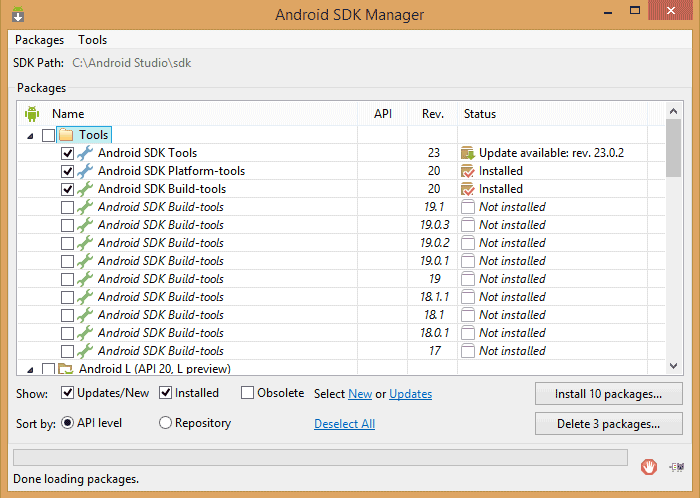Toggle the Updates/New filter checkbox

click(x=67, y=393)
